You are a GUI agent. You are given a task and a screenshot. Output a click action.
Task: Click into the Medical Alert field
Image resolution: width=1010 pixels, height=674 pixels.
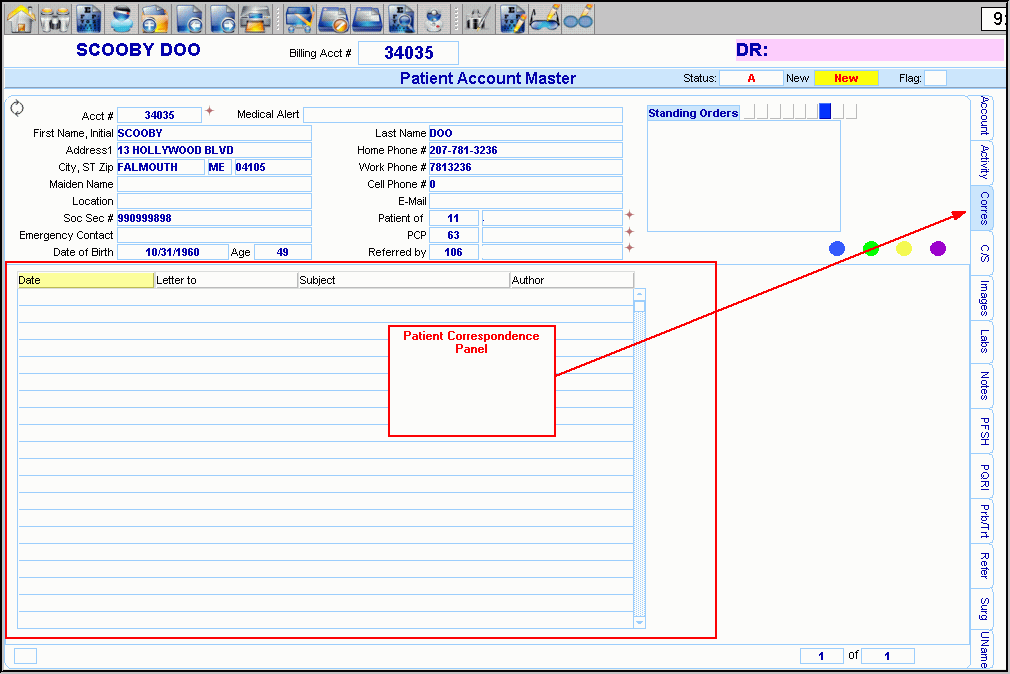pos(462,115)
